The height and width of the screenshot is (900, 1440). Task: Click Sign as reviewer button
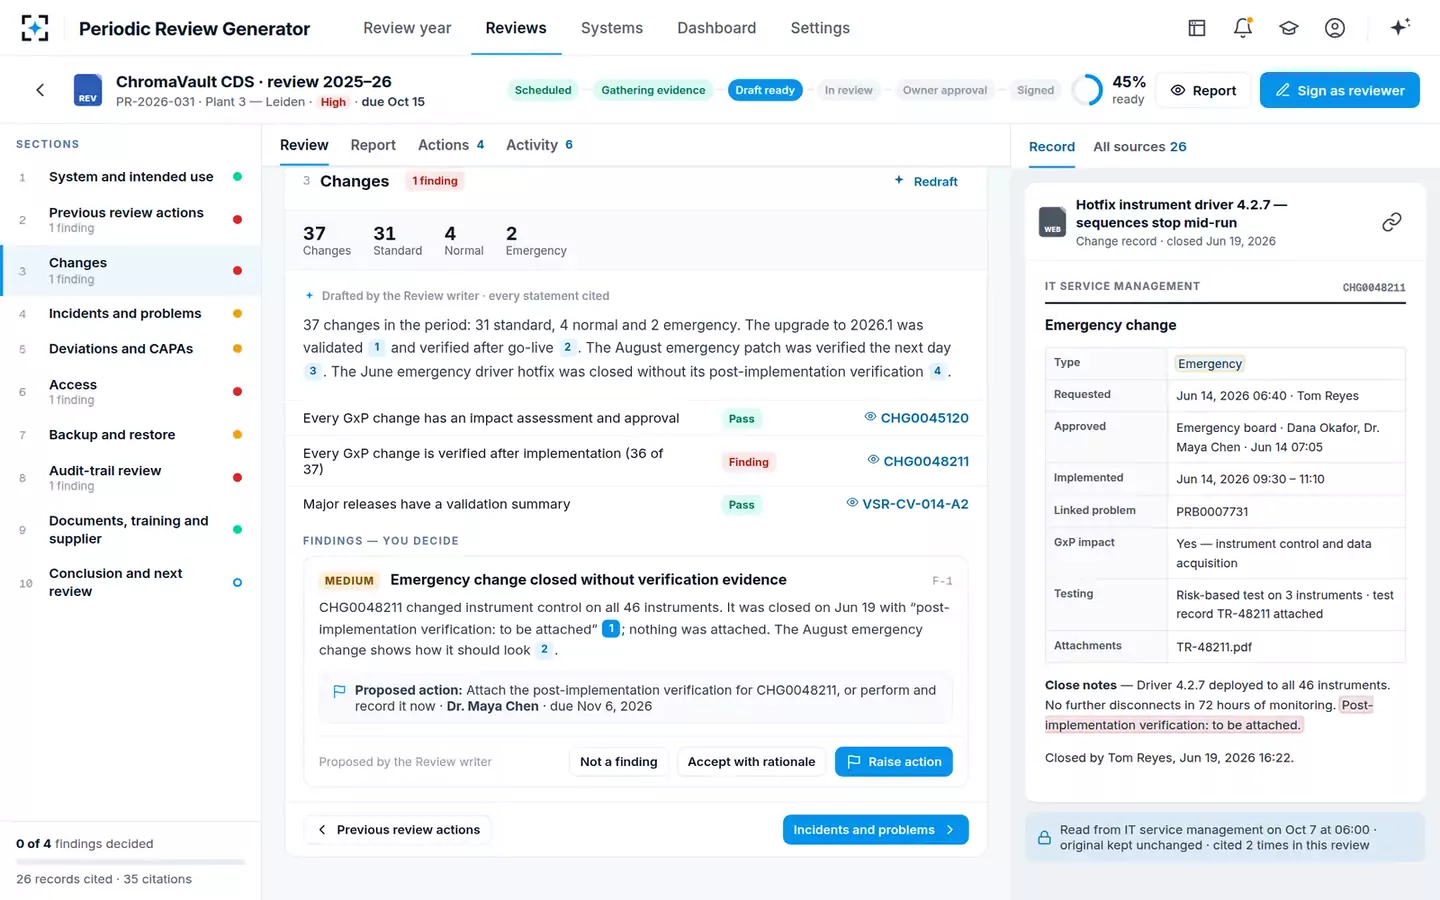pyautogui.click(x=1340, y=90)
